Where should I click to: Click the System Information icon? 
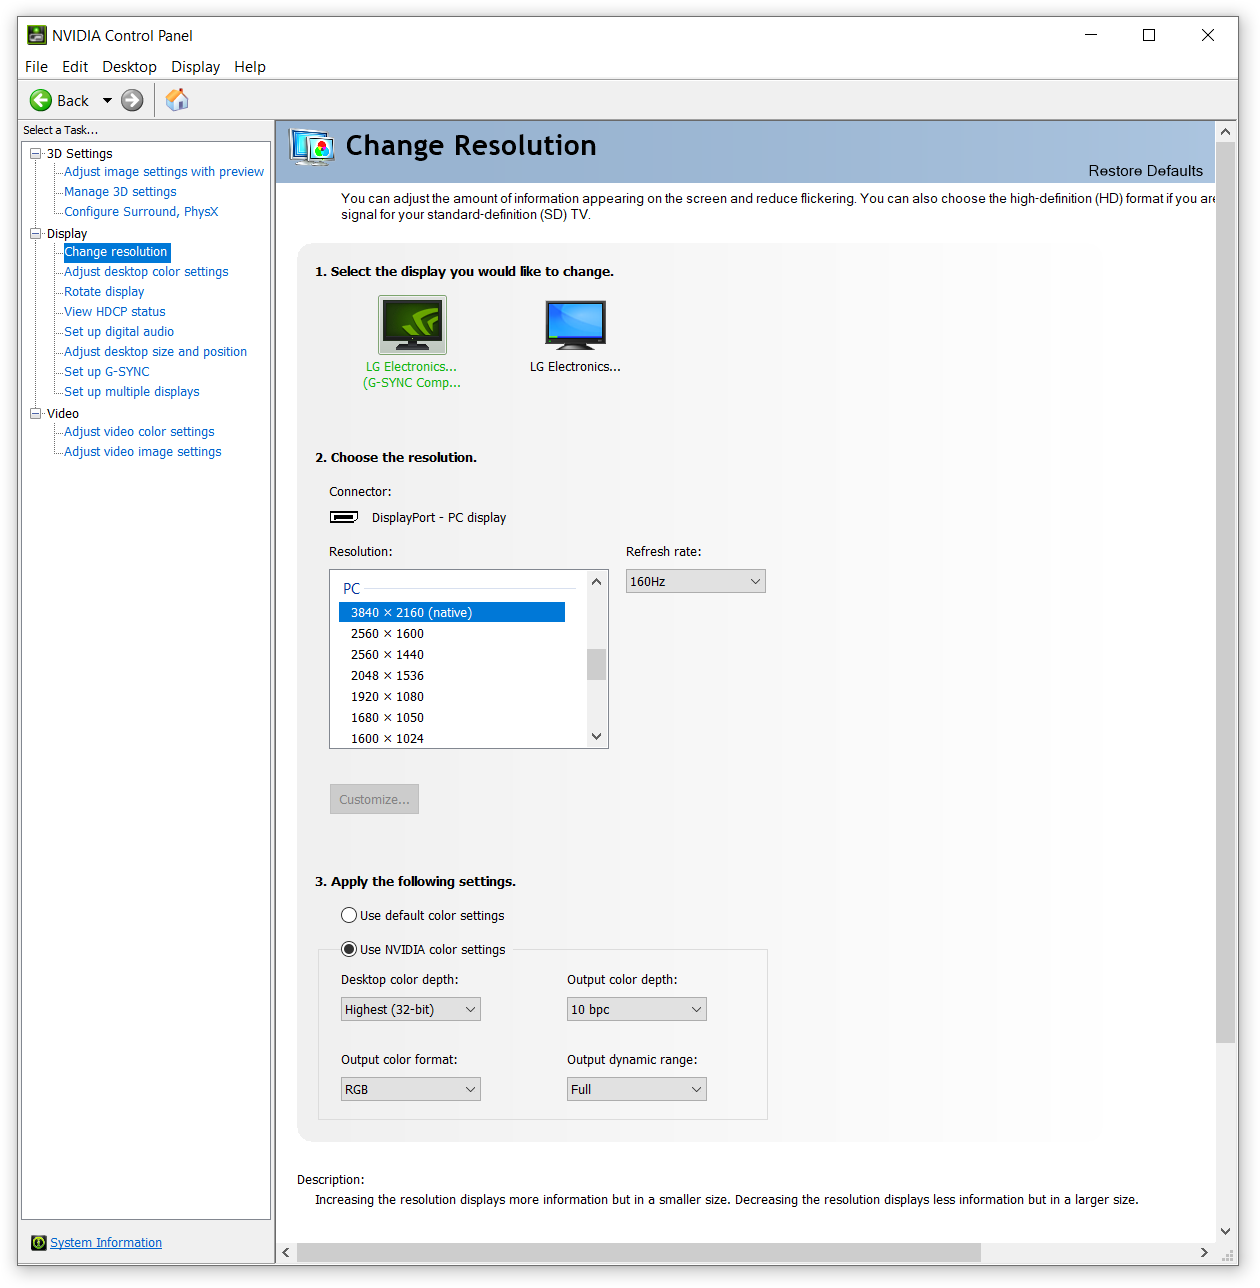click(39, 1242)
